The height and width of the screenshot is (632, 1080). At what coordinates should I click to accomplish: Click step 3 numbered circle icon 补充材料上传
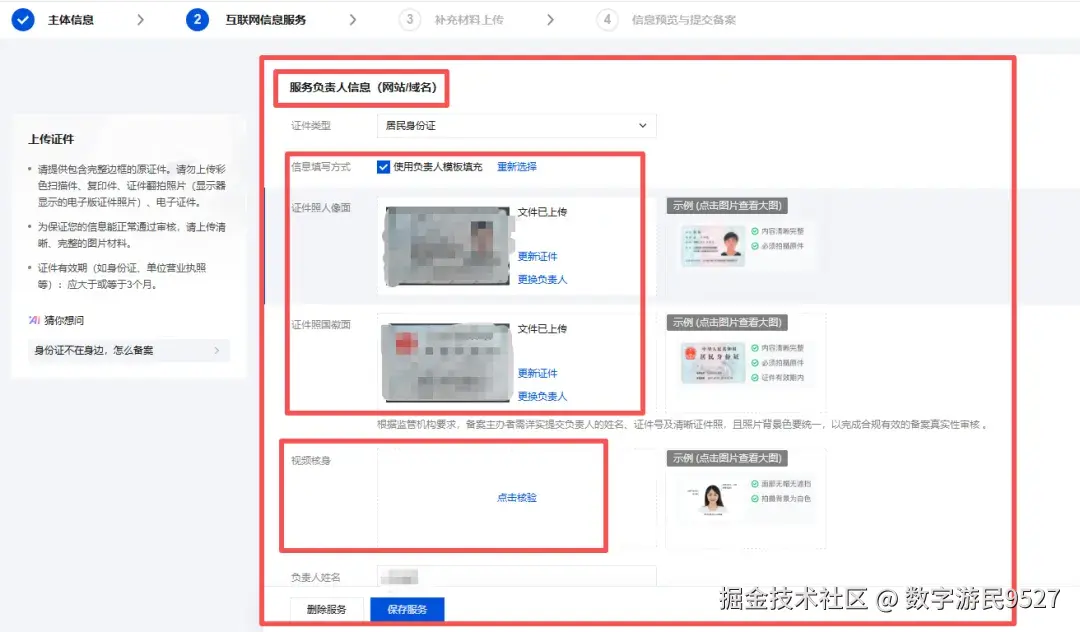tap(410, 19)
